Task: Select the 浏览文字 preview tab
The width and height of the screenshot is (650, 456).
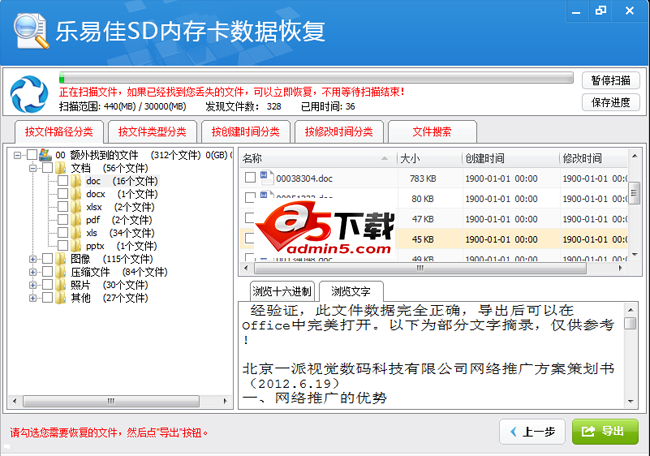Action: (351, 291)
